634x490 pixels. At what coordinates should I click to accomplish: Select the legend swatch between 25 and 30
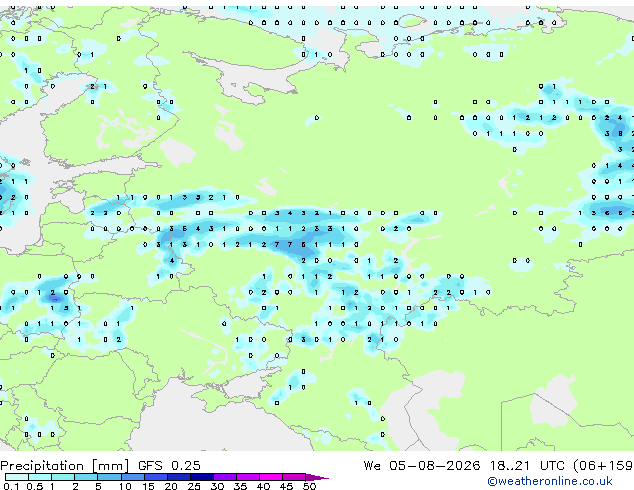pos(202,477)
